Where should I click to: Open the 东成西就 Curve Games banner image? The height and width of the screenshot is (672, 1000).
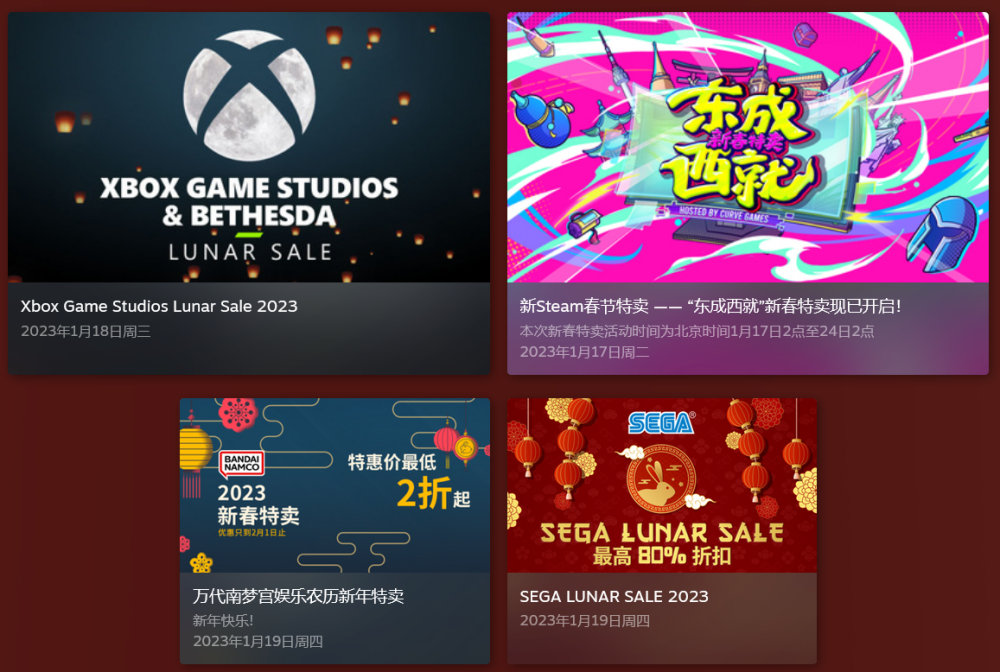point(747,147)
